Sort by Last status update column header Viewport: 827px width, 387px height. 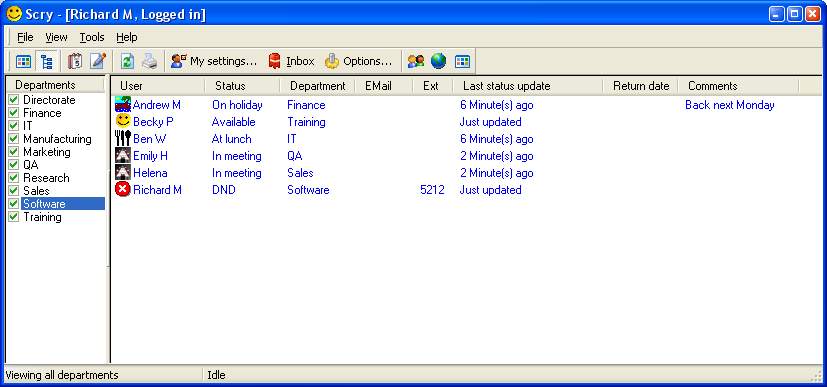pos(527,86)
